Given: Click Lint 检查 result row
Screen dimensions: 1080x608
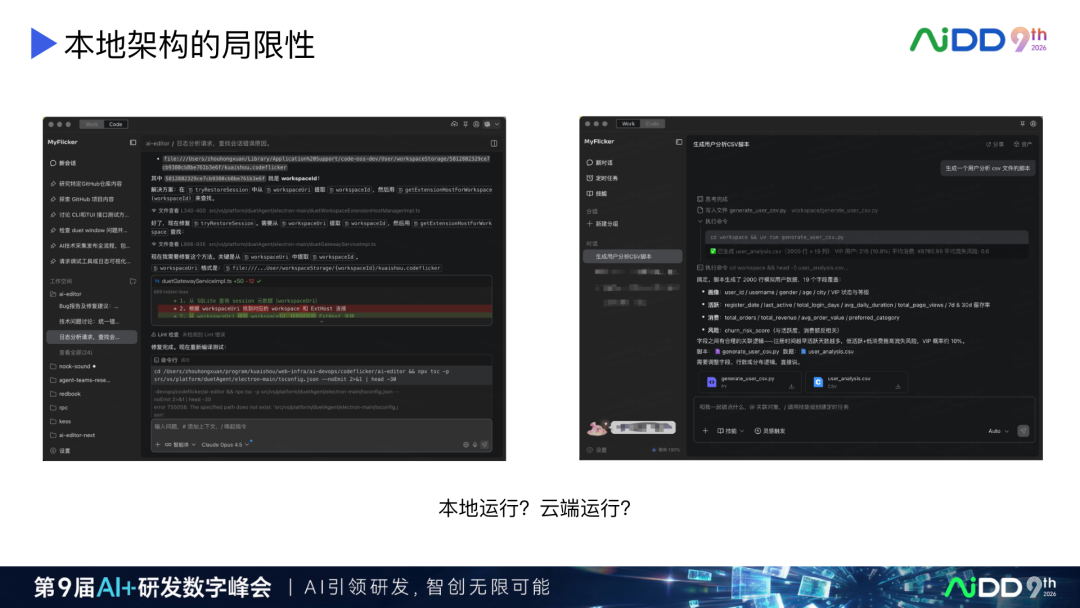Looking at the screenshot, I should (189, 335).
